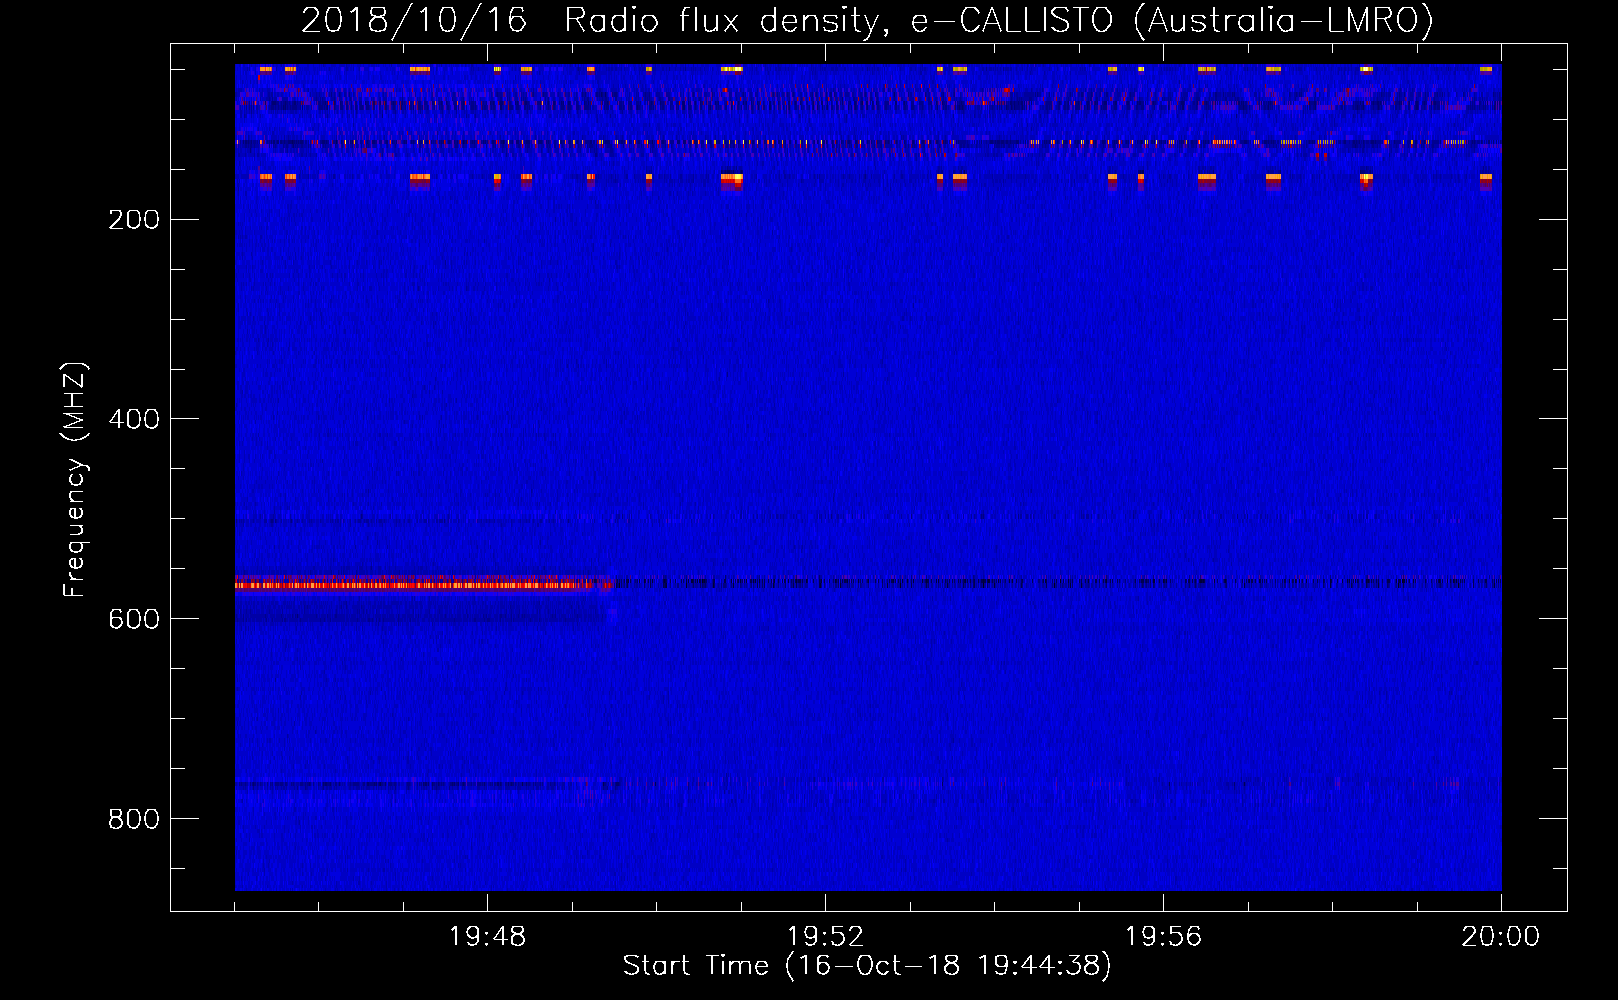
Task: Click the bright red emission band near 570 MHz
Action: (x=422, y=584)
